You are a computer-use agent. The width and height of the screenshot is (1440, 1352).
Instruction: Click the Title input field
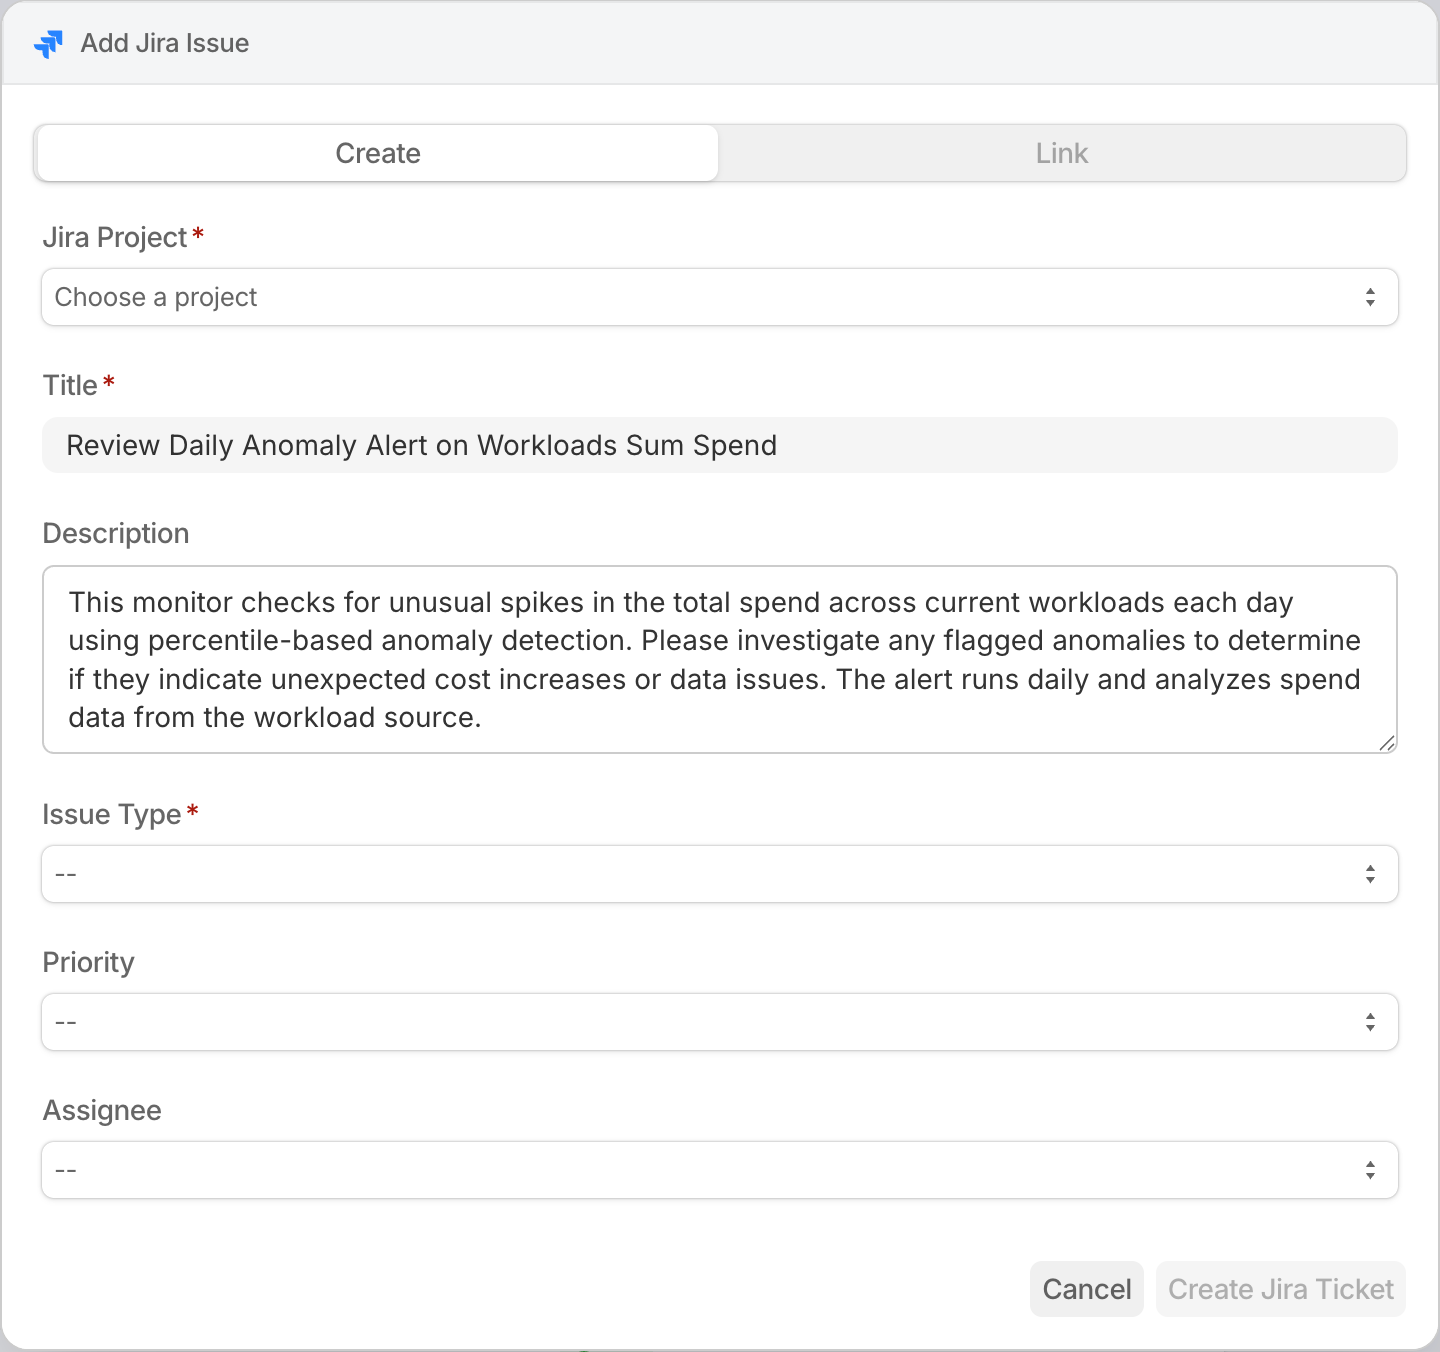720,445
